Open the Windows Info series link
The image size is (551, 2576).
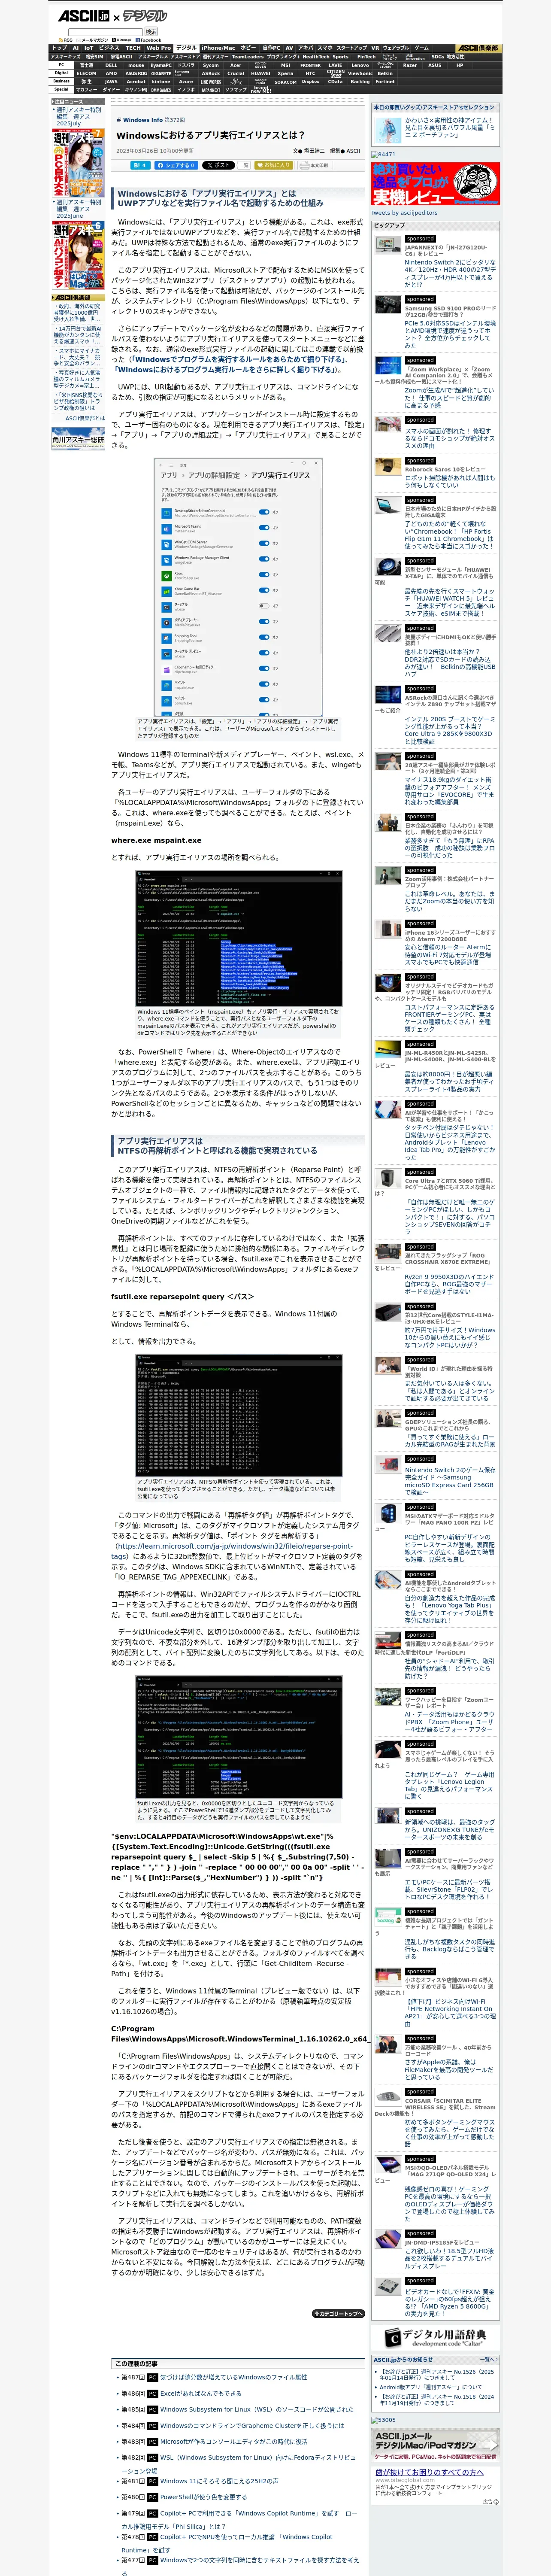(x=143, y=120)
